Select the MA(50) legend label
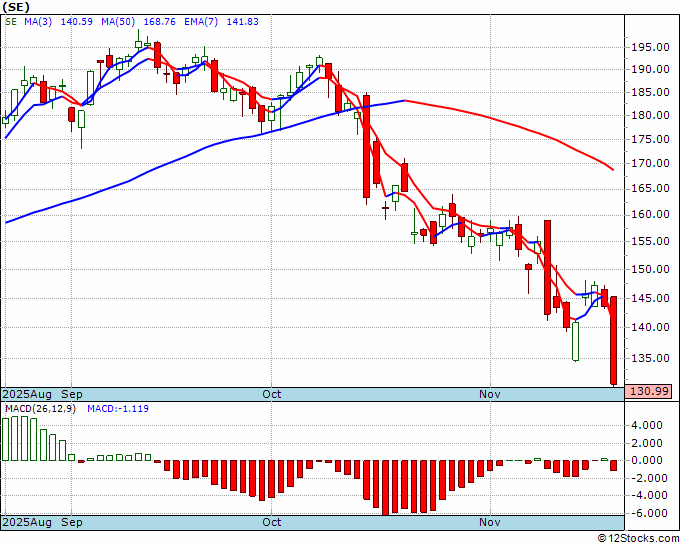 click(118, 22)
